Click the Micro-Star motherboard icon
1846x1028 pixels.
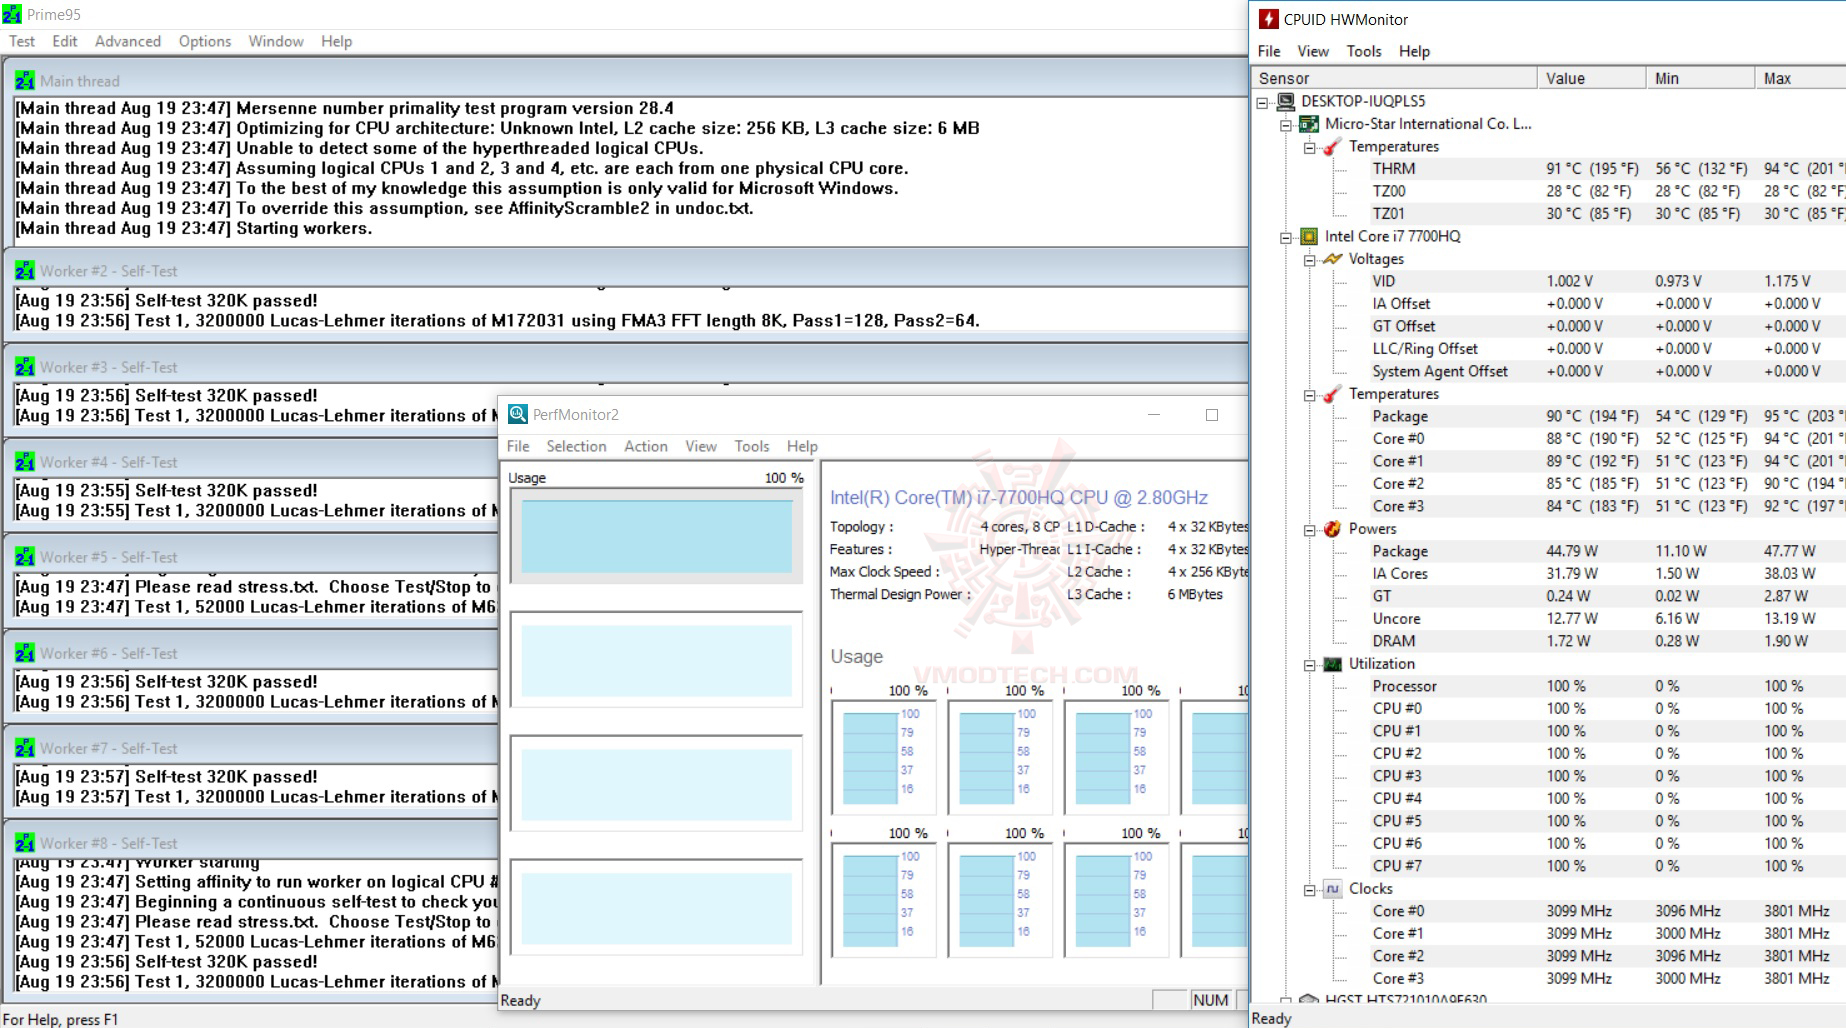tap(1309, 124)
